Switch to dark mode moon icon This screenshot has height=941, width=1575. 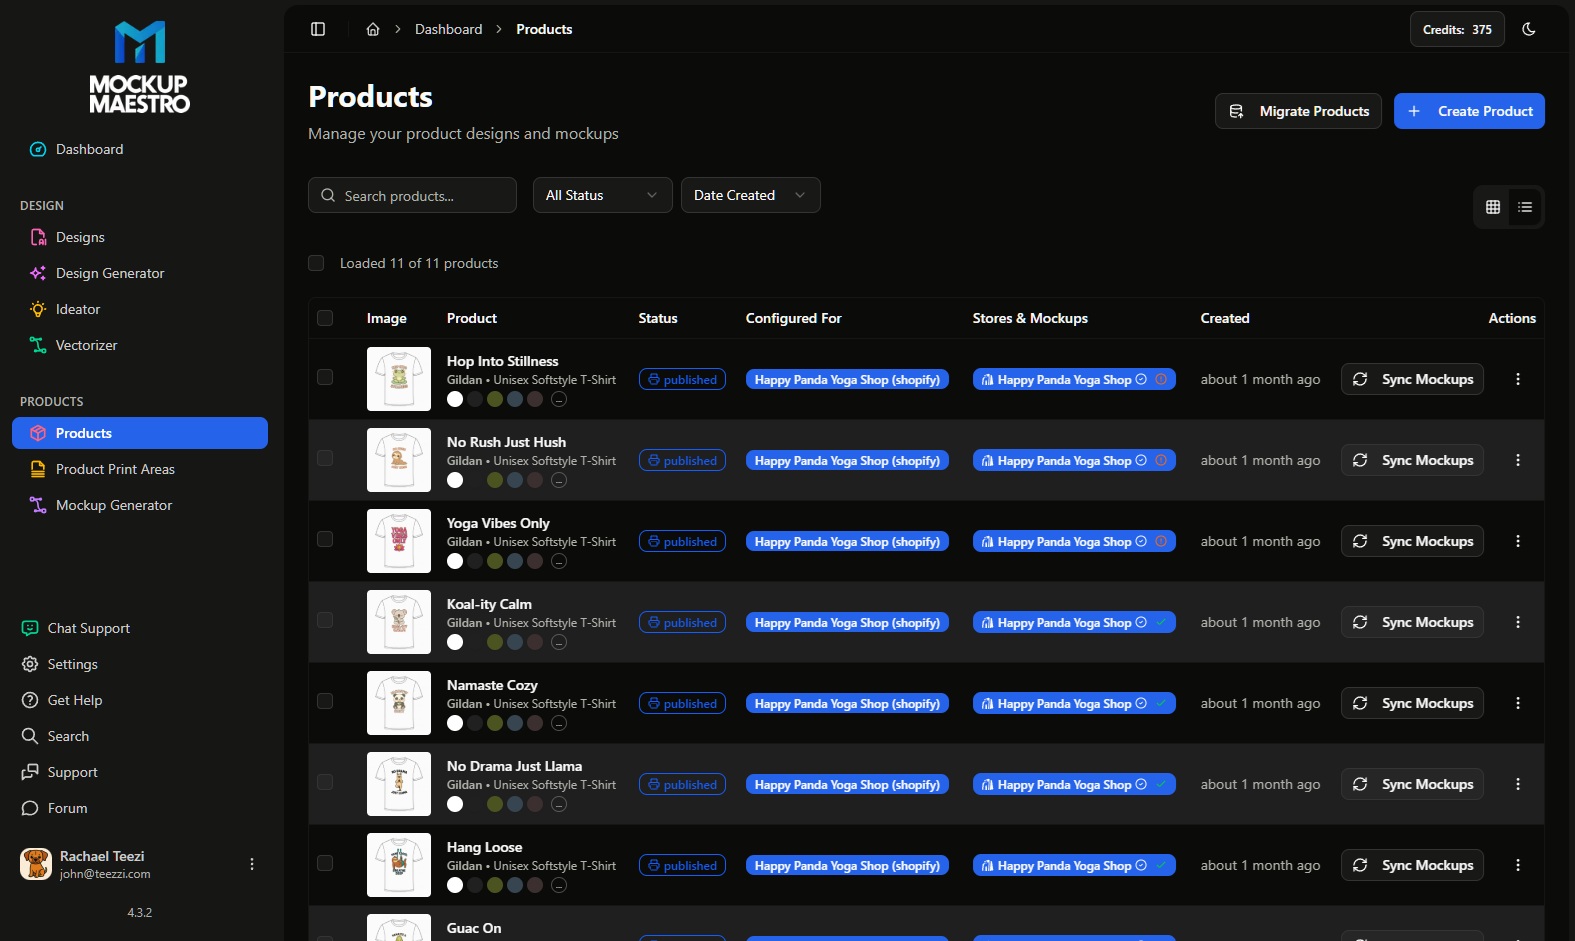point(1529,29)
